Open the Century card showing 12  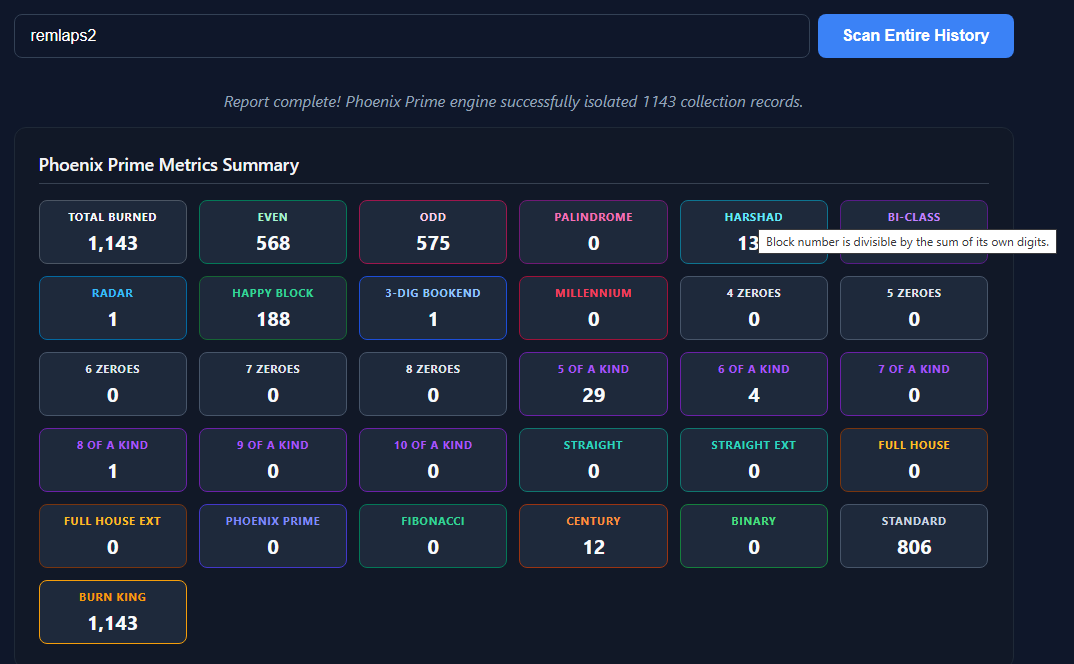593,536
